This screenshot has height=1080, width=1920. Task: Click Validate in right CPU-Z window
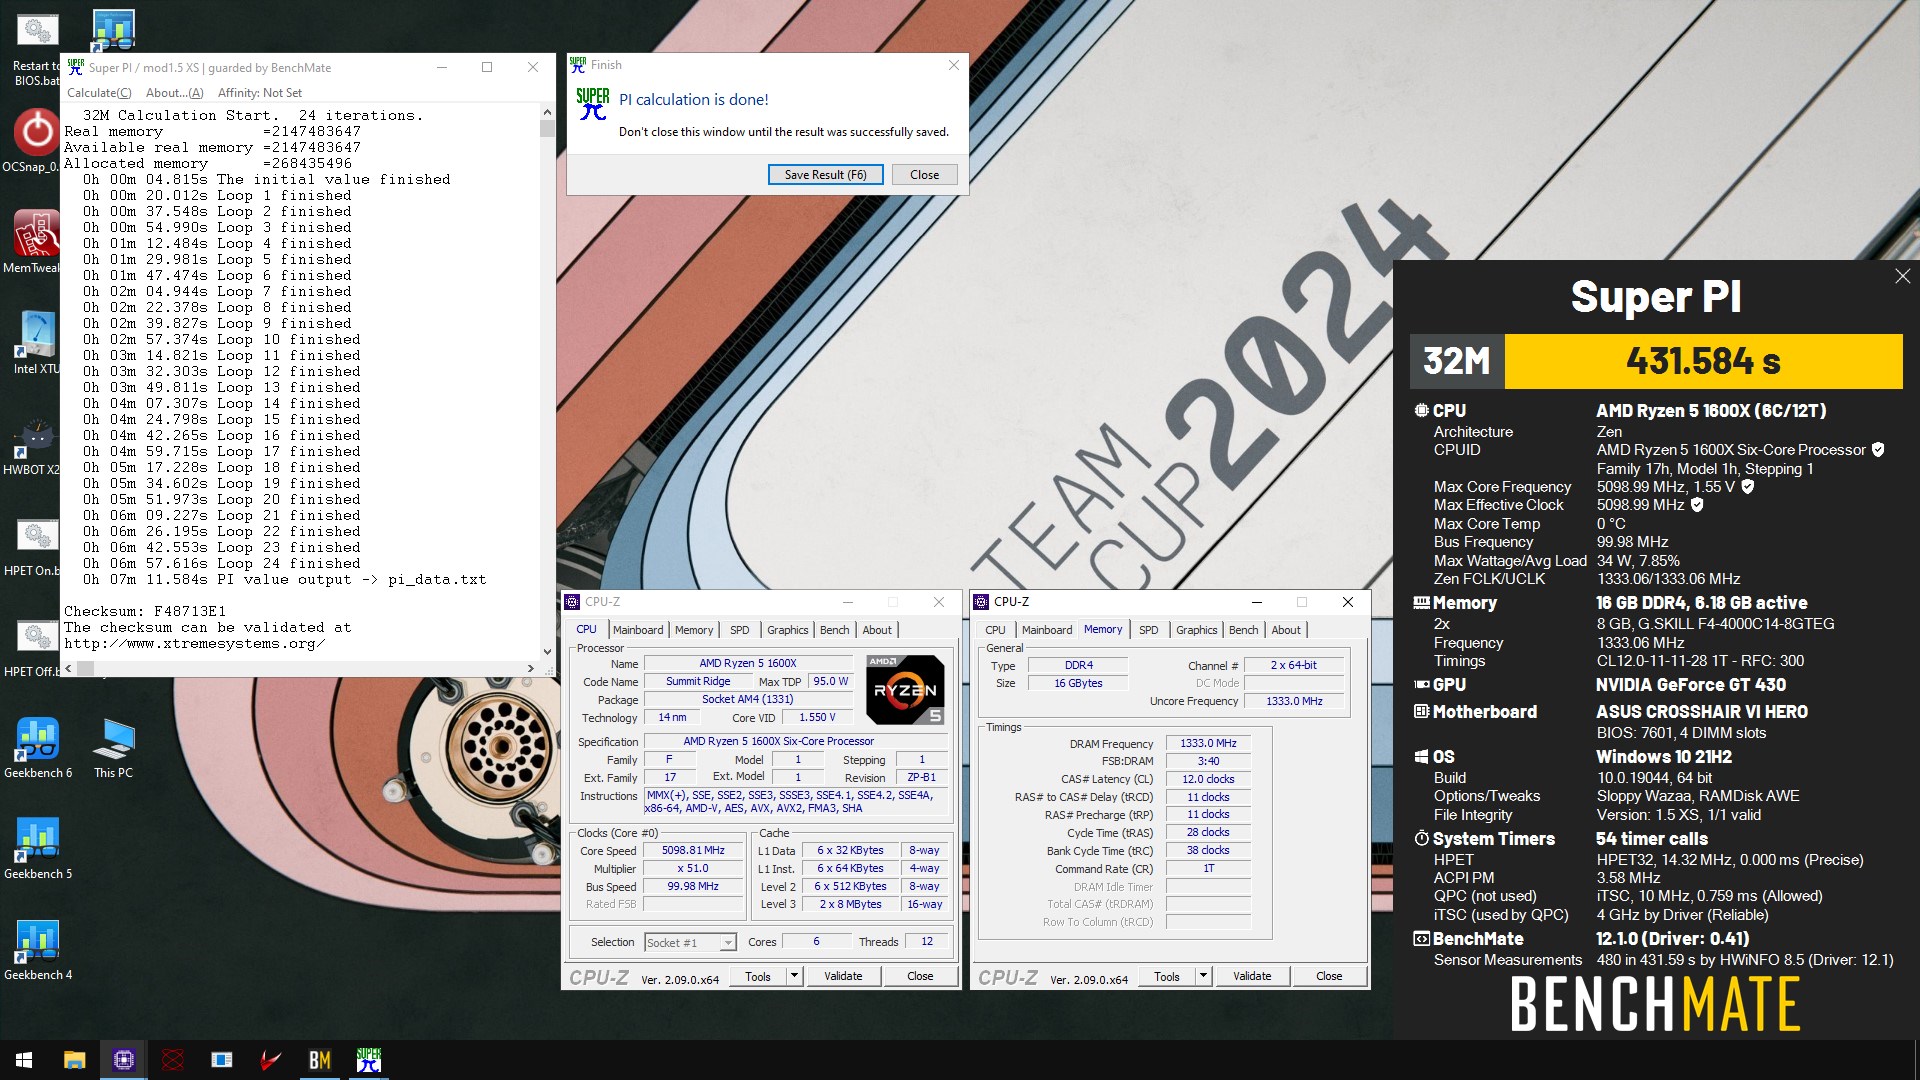point(1252,976)
